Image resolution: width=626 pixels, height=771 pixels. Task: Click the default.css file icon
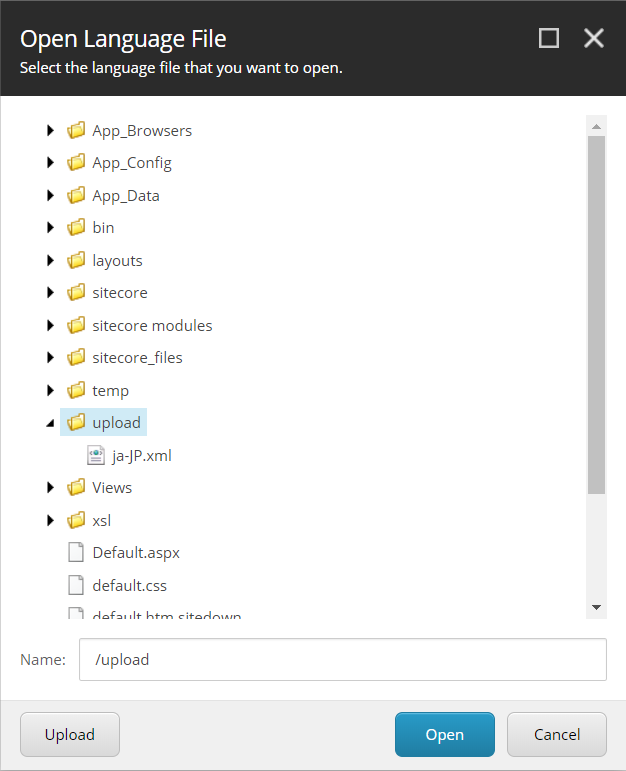[x=76, y=585]
